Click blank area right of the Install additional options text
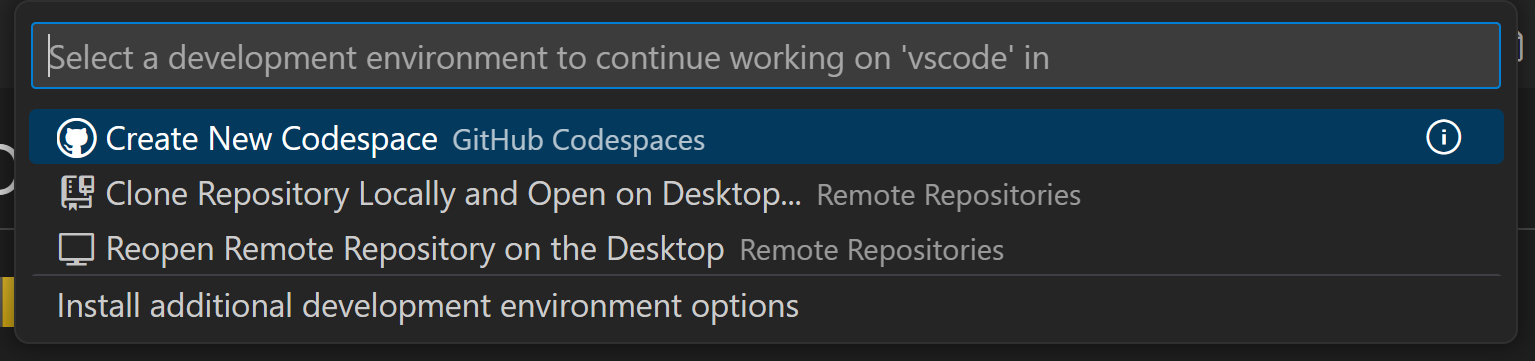1535x361 pixels. [x=1150, y=305]
